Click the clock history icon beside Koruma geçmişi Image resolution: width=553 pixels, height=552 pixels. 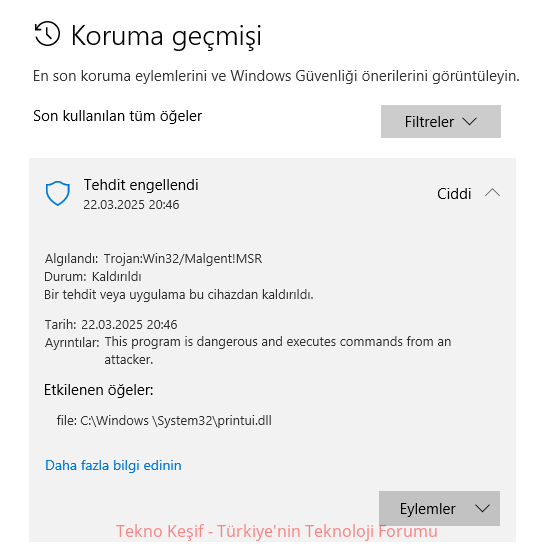[47, 34]
